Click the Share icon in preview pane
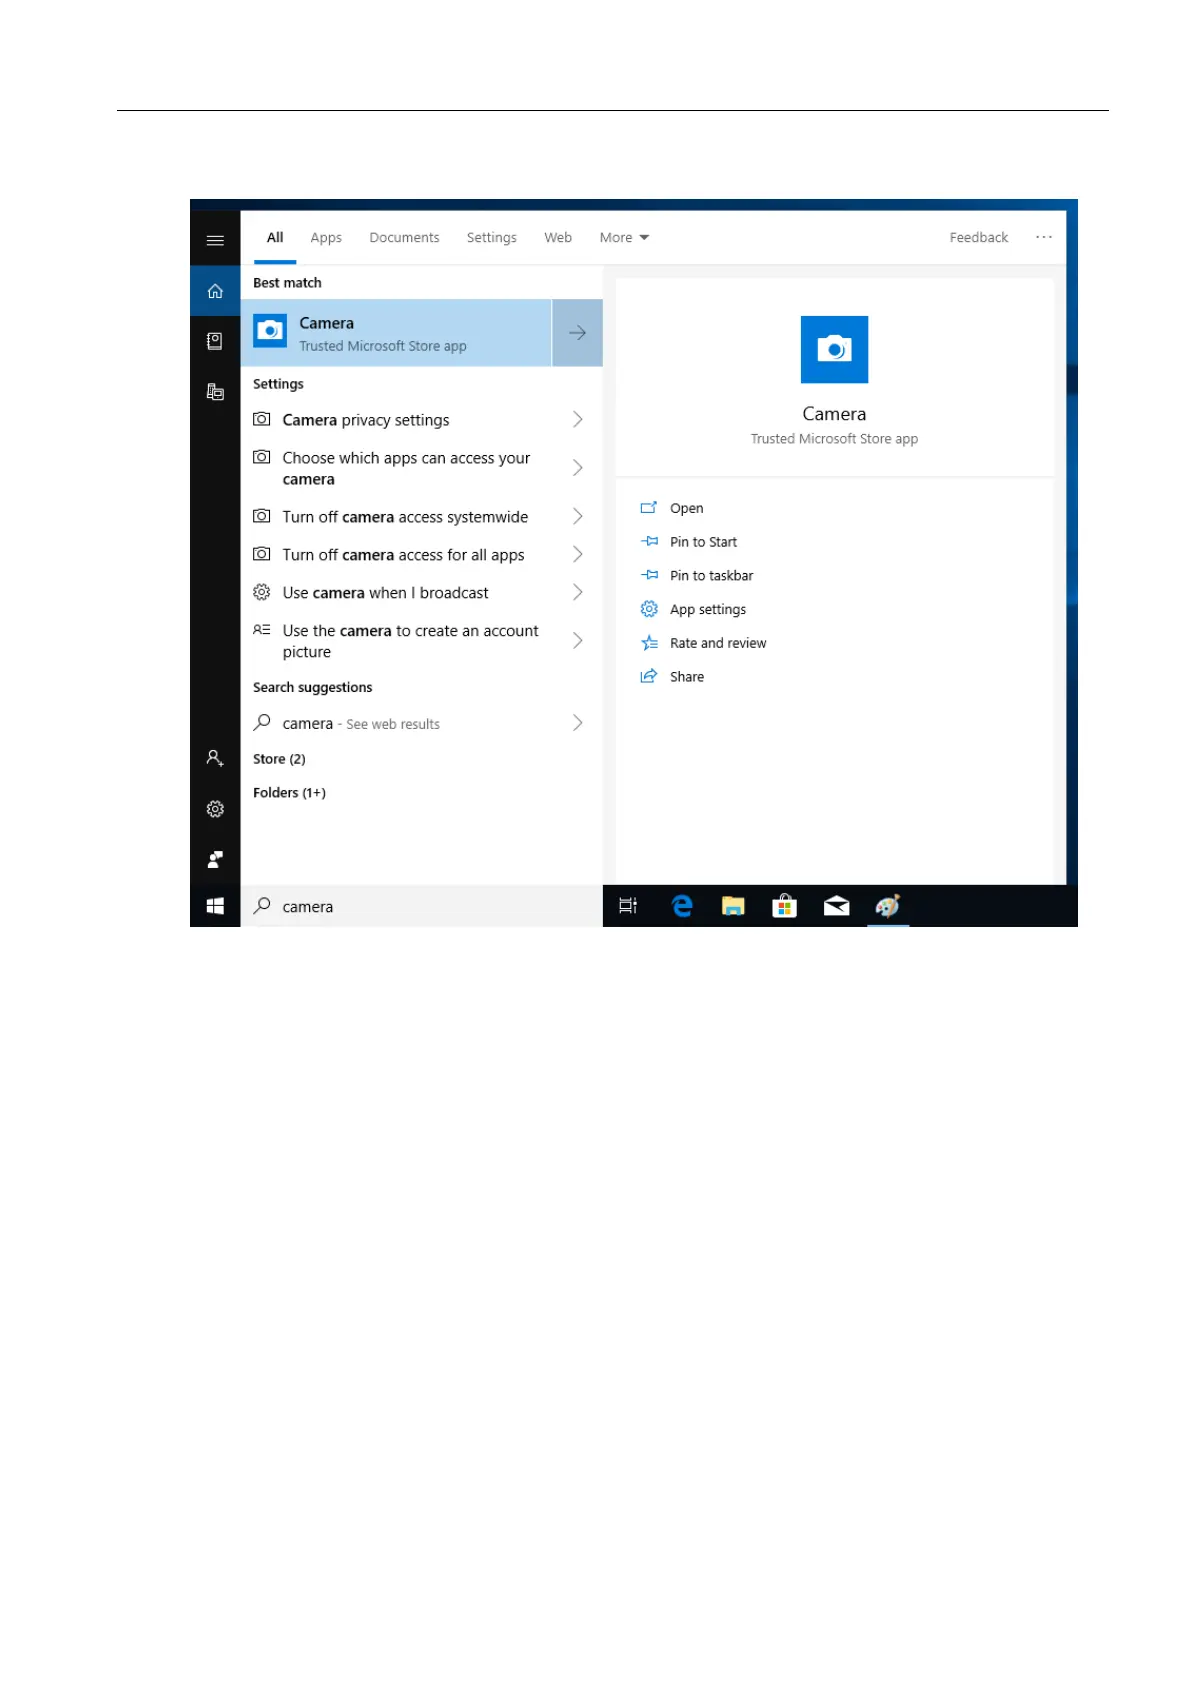The image size is (1190, 1684). coord(649,676)
